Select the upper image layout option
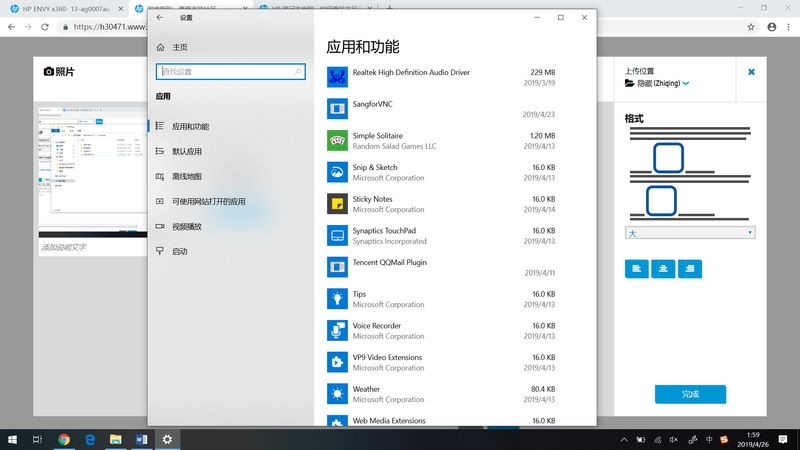Viewport: 800px width, 450px height. coord(668,158)
